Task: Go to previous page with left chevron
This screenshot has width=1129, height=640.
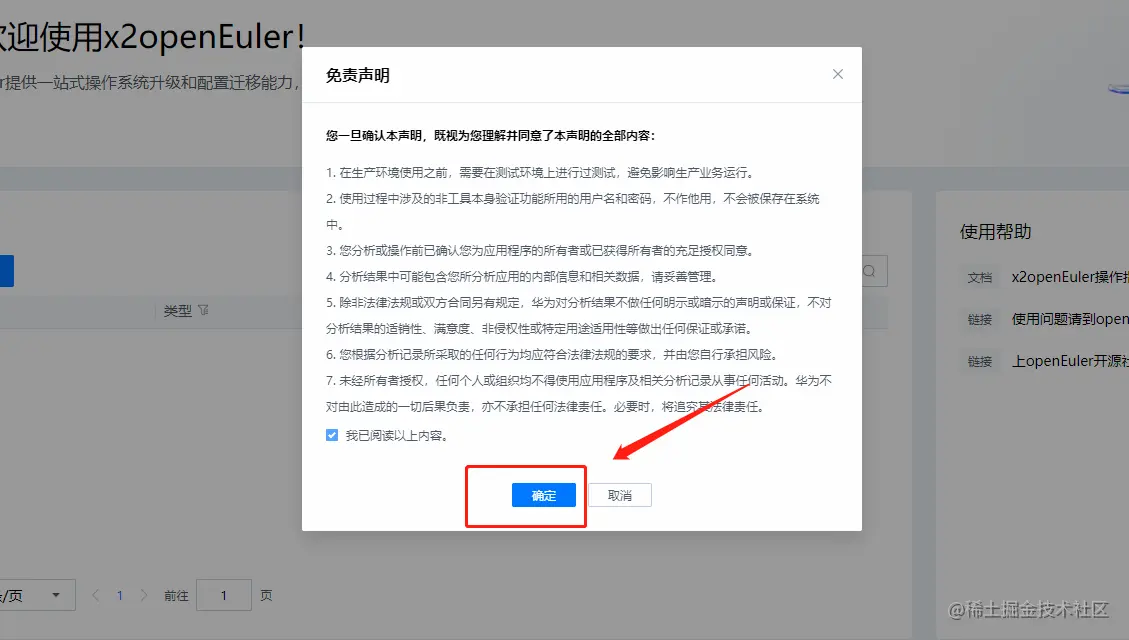Action: 96,595
